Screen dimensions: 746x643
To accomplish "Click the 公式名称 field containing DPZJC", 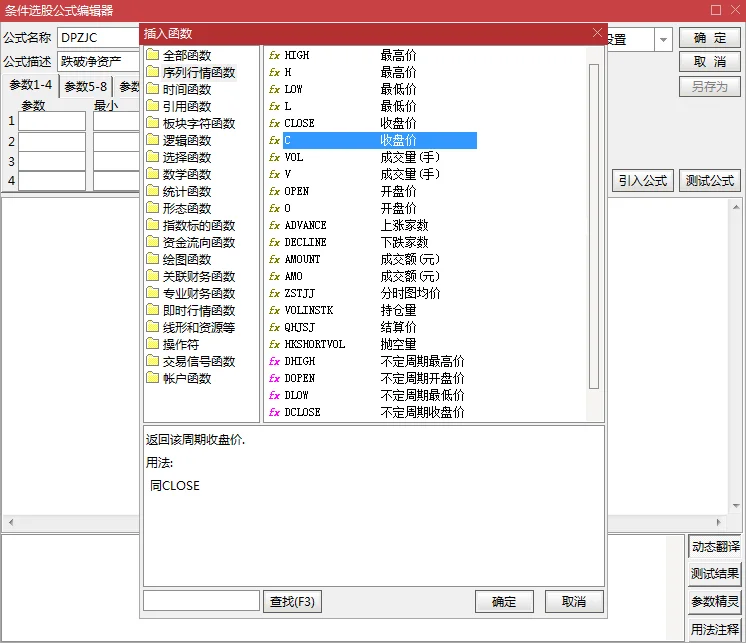I will [x=98, y=38].
